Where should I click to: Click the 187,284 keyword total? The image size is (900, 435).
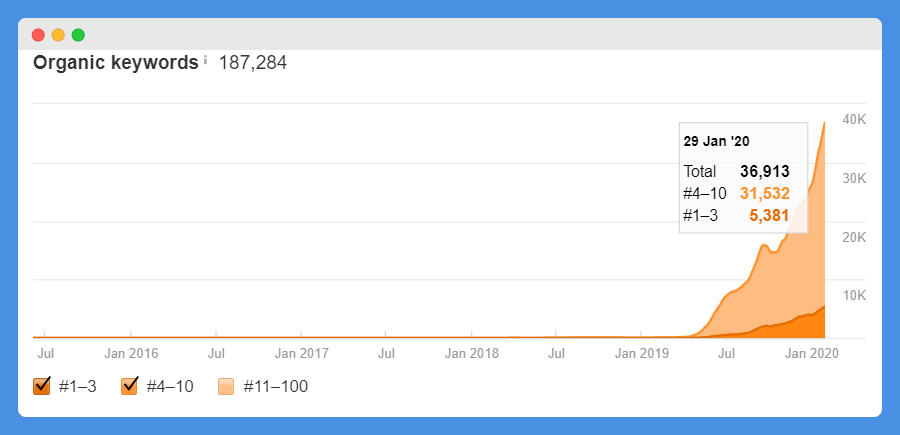[253, 63]
